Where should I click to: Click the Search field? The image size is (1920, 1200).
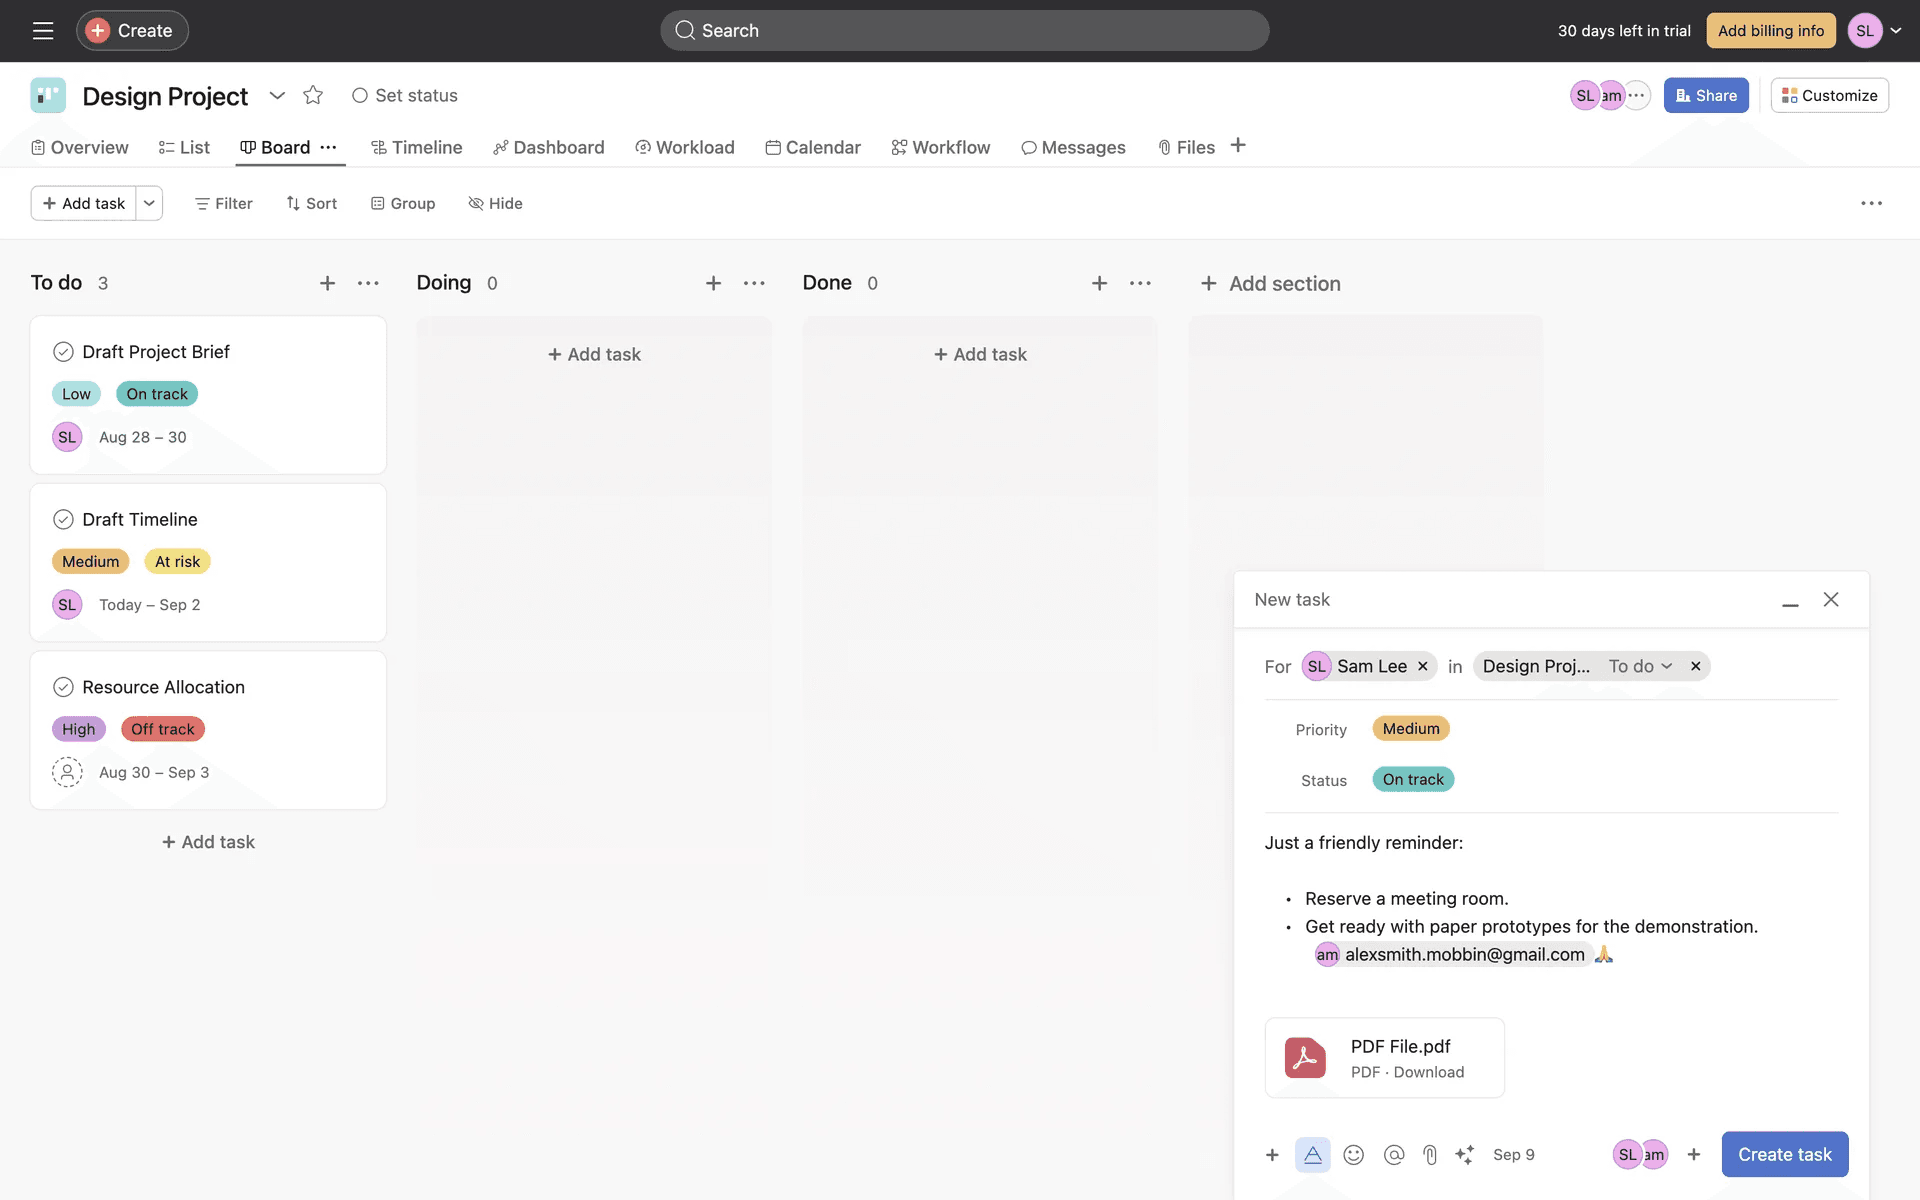(964, 31)
